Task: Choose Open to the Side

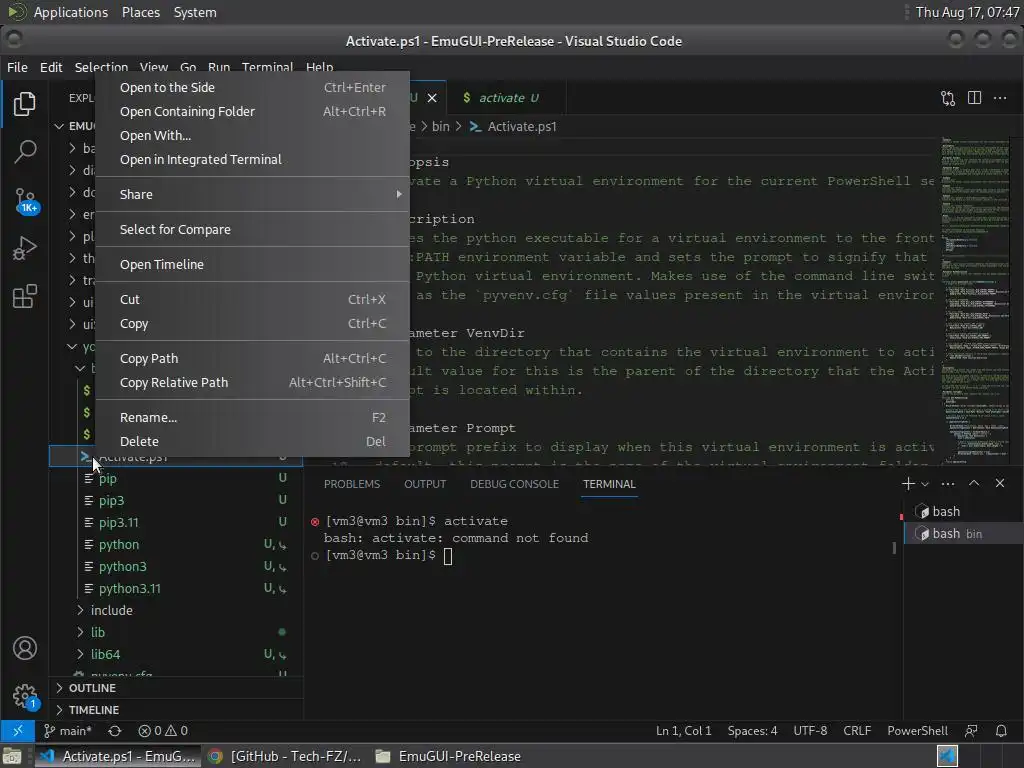Action: [252, 88]
